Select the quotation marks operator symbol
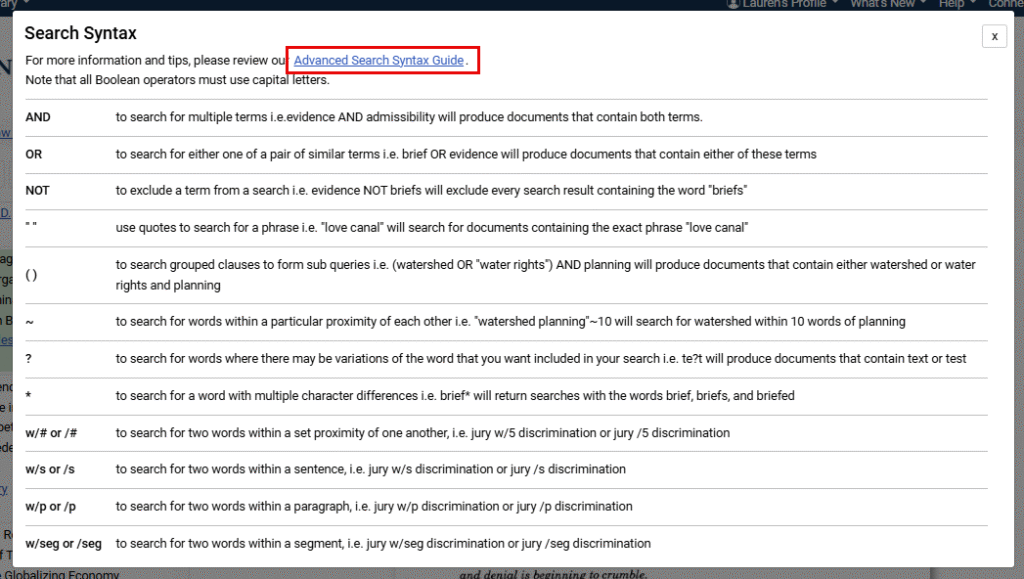Viewport: 1024px width, 579px height. click(x=31, y=228)
